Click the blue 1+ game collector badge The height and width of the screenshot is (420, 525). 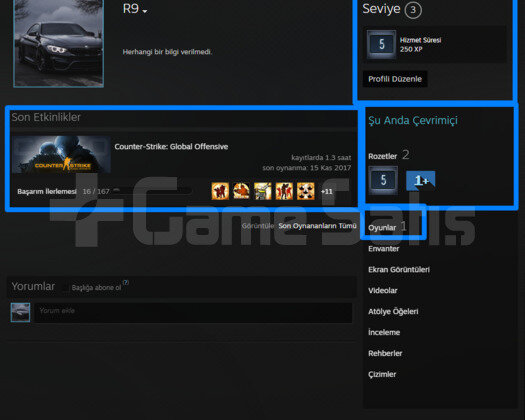tap(421, 181)
